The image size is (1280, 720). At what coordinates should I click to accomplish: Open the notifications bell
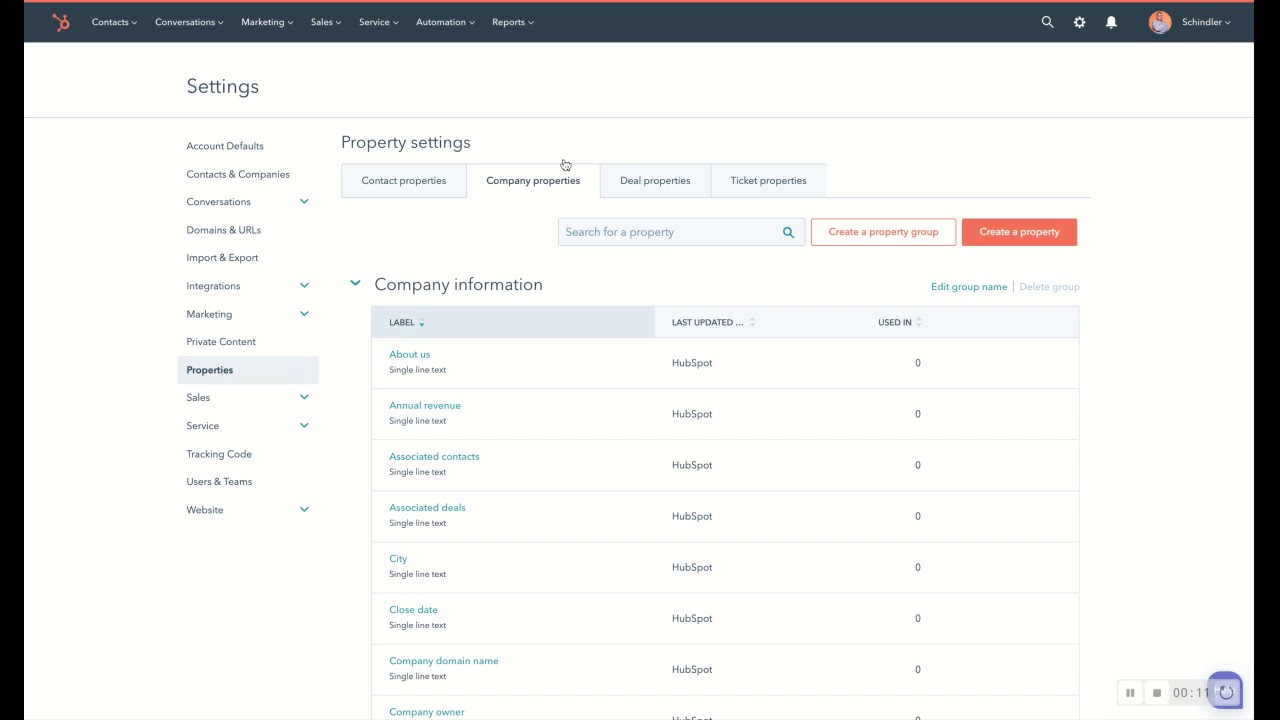click(1111, 22)
